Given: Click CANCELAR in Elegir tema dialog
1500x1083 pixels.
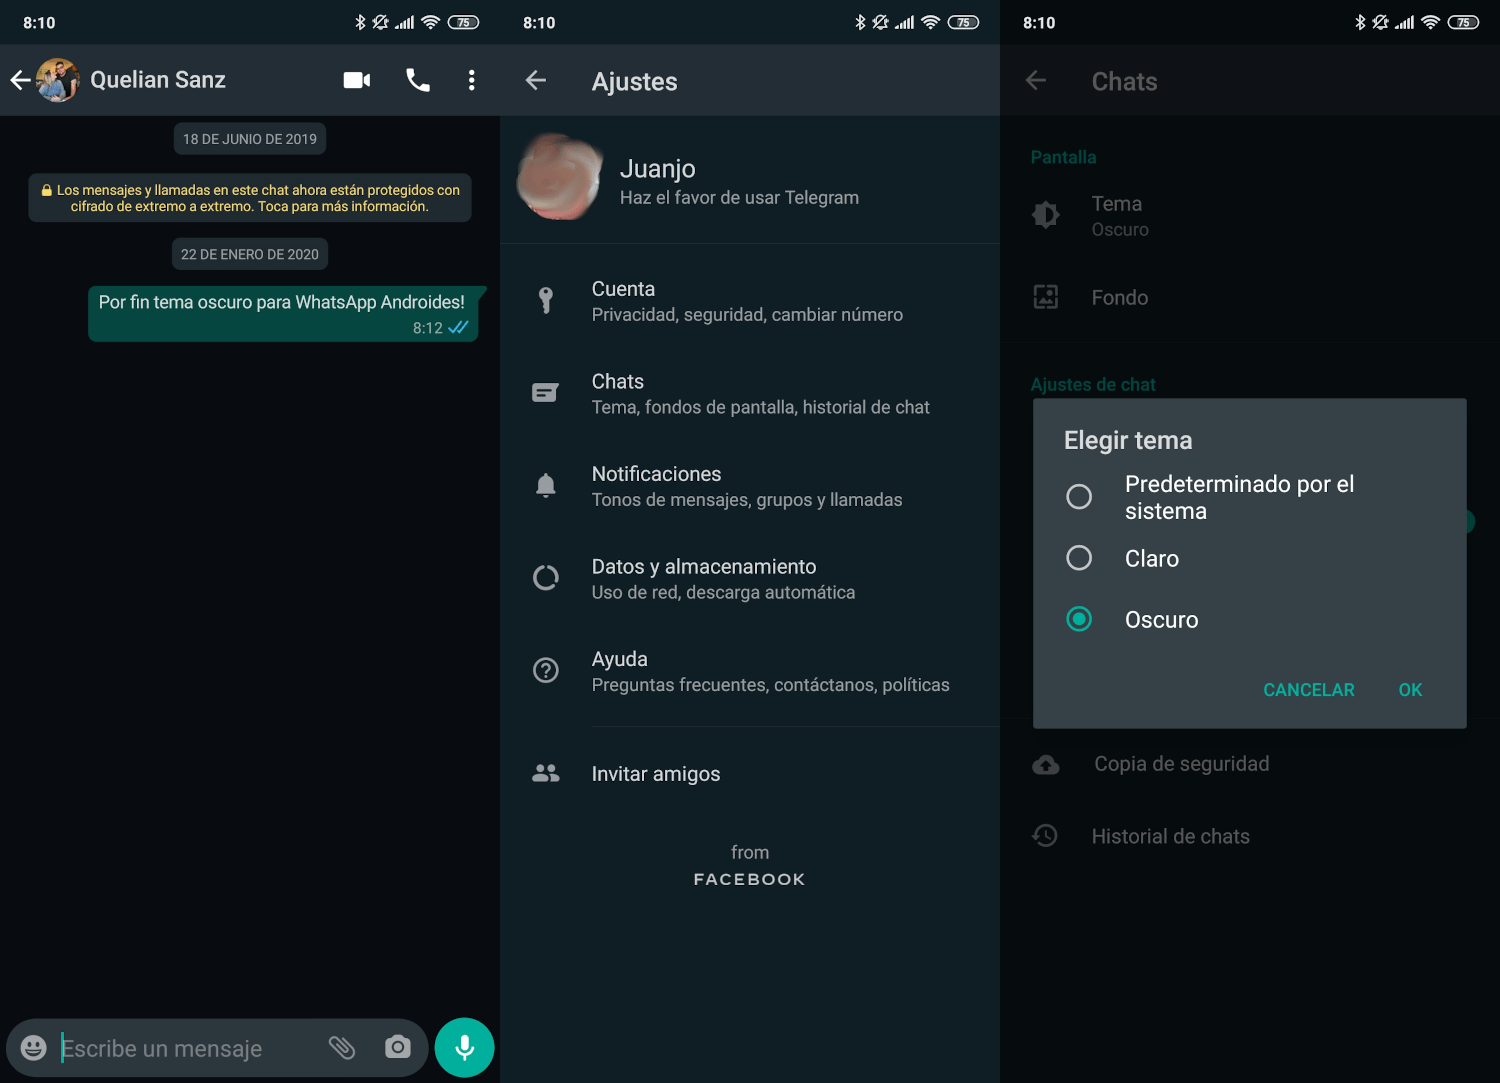Looking at the screenshot, I should pos(1308,690).
